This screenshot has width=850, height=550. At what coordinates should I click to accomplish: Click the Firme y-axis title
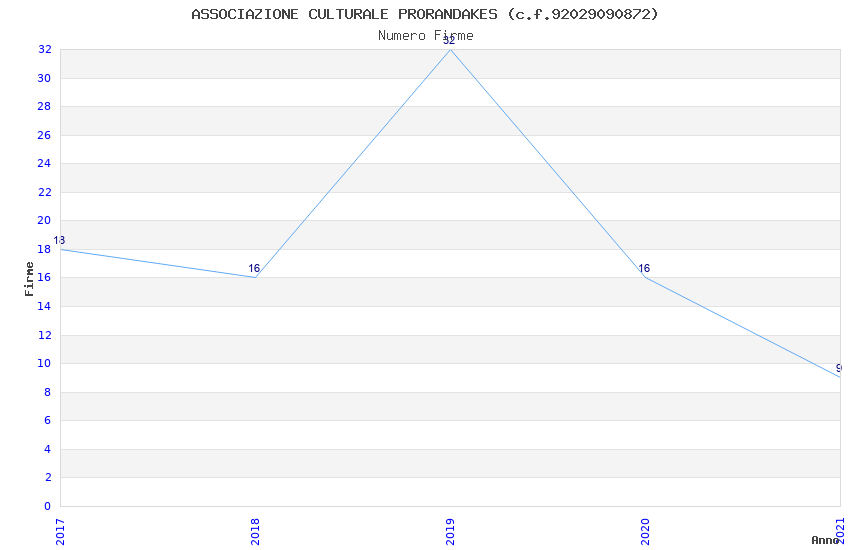tap(29, 279)
